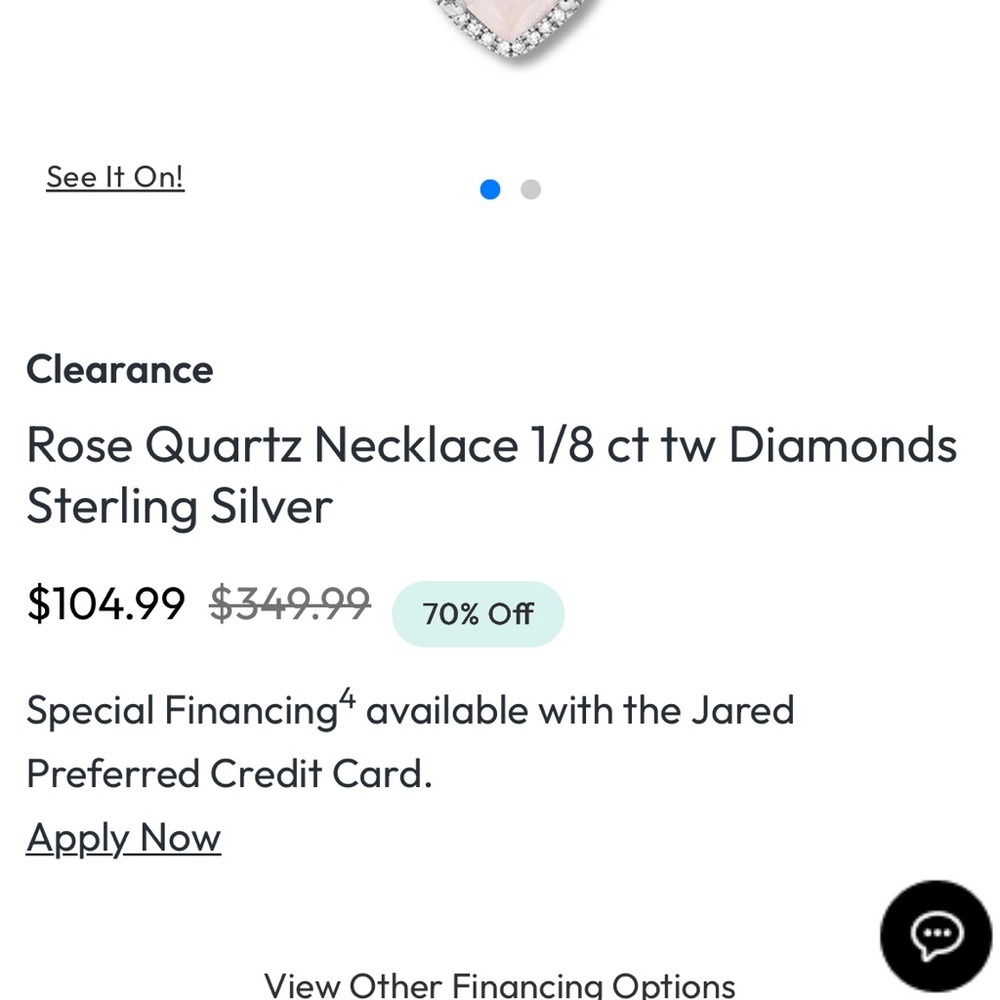The height and width of the screenshot is (1000, 1000).
Task: Click the Clearance label
Action: click(x=119, y=370)
